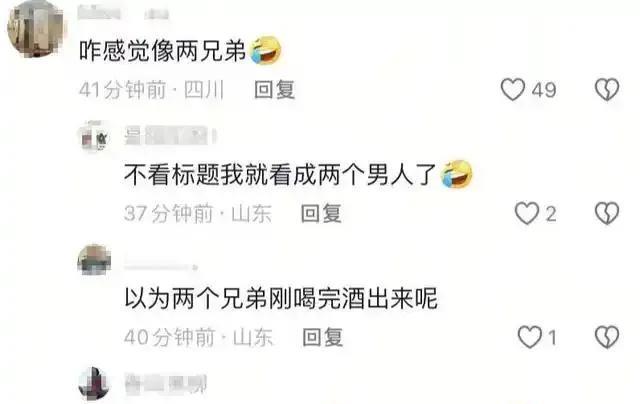Screen dimensions: 640x404
Task: Open username above '以为两个兄弟' comment
Action: coord(161,267)
